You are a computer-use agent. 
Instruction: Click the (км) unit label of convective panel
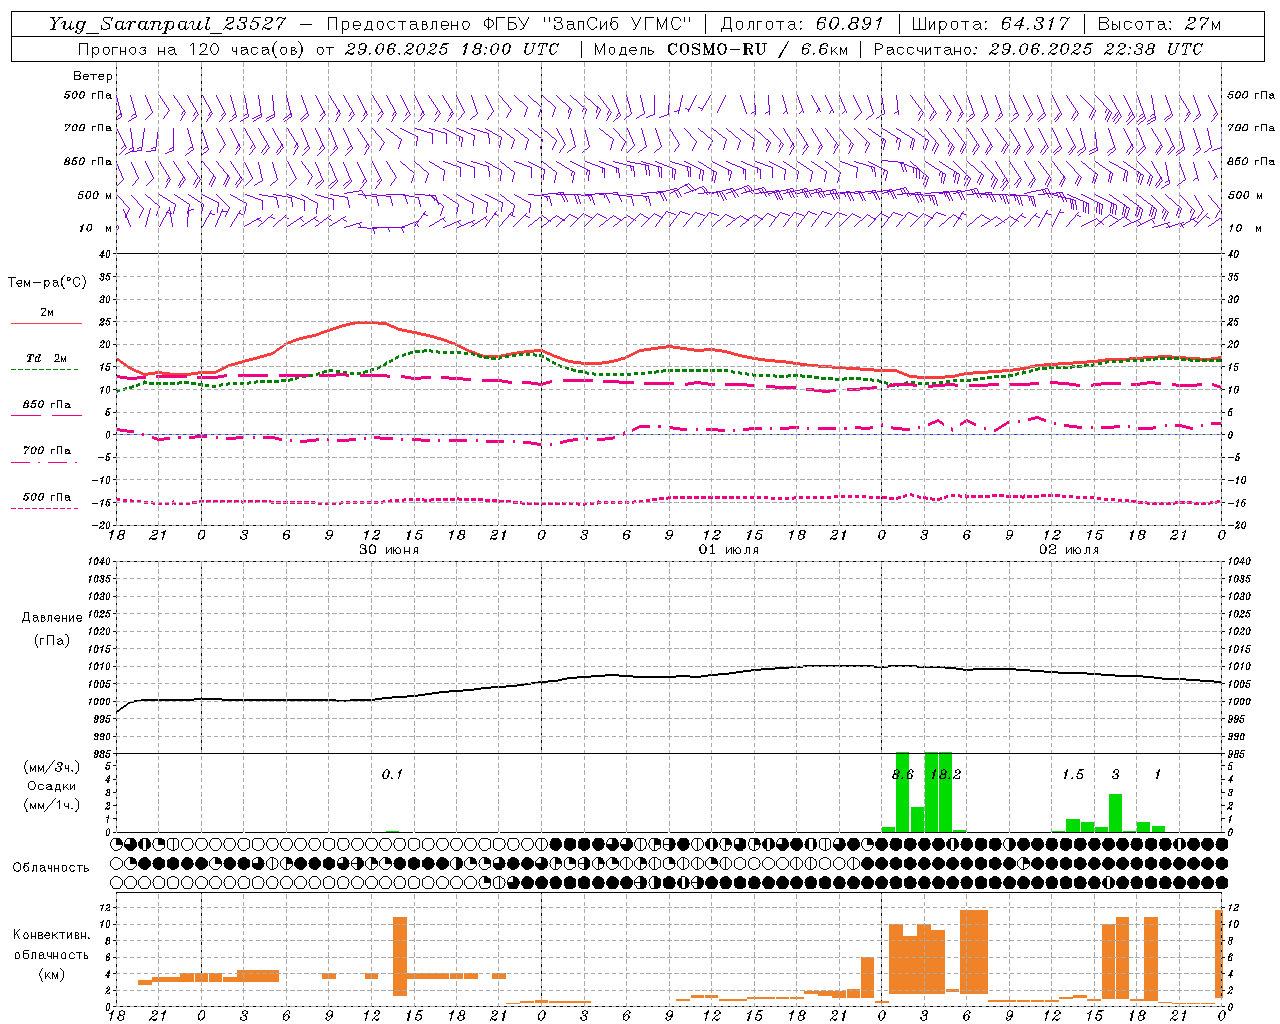pyautogui.click(x=51, y=974)
